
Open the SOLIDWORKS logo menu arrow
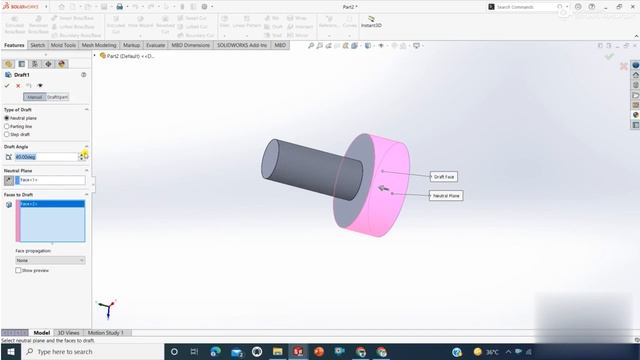pos(46,7)
